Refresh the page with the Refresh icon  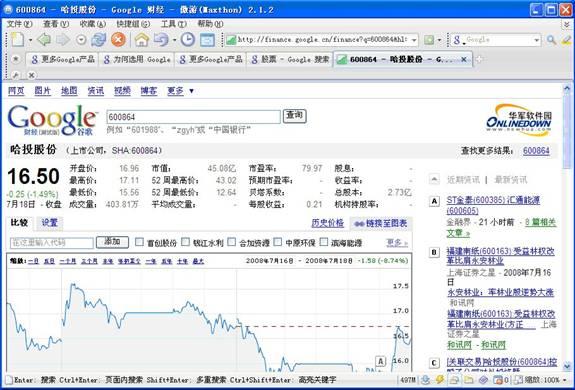click(98, 39)
